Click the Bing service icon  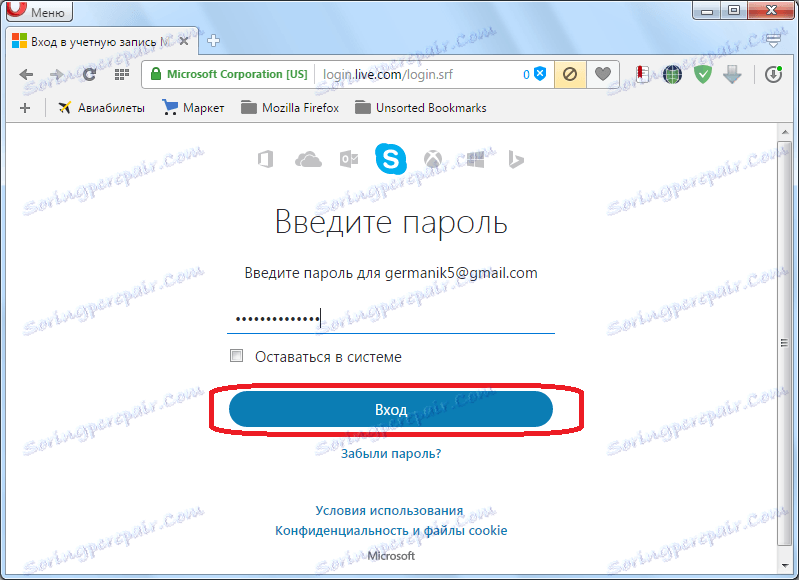point(516,160)
